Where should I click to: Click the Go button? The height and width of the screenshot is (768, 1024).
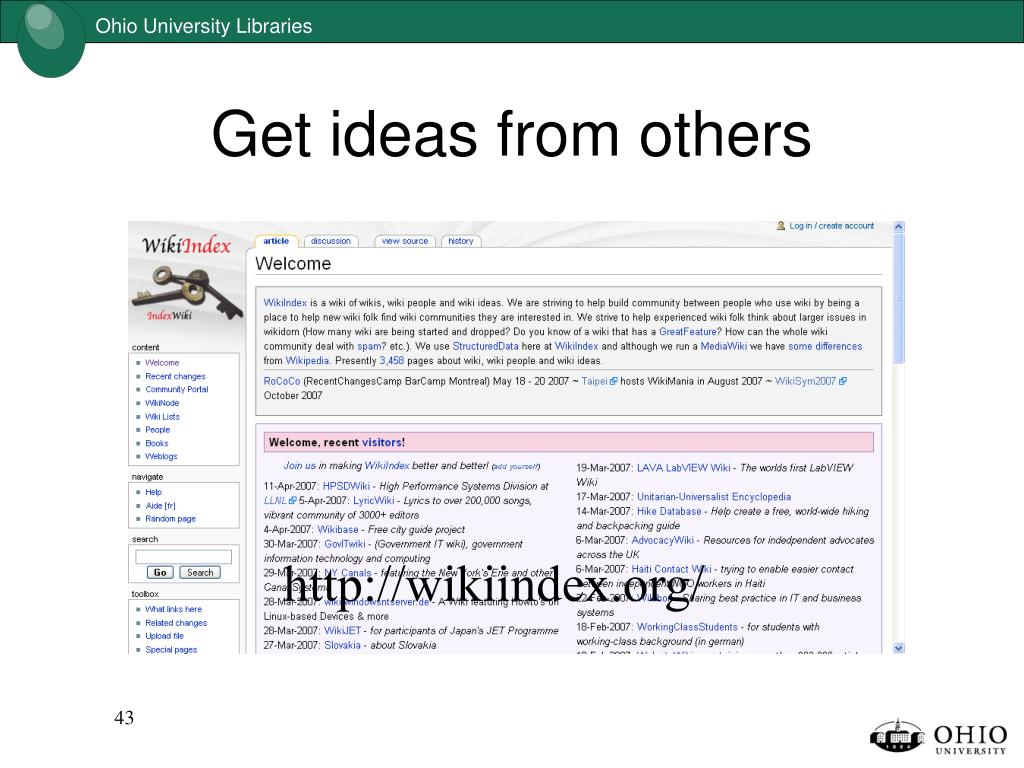[160, 573]
